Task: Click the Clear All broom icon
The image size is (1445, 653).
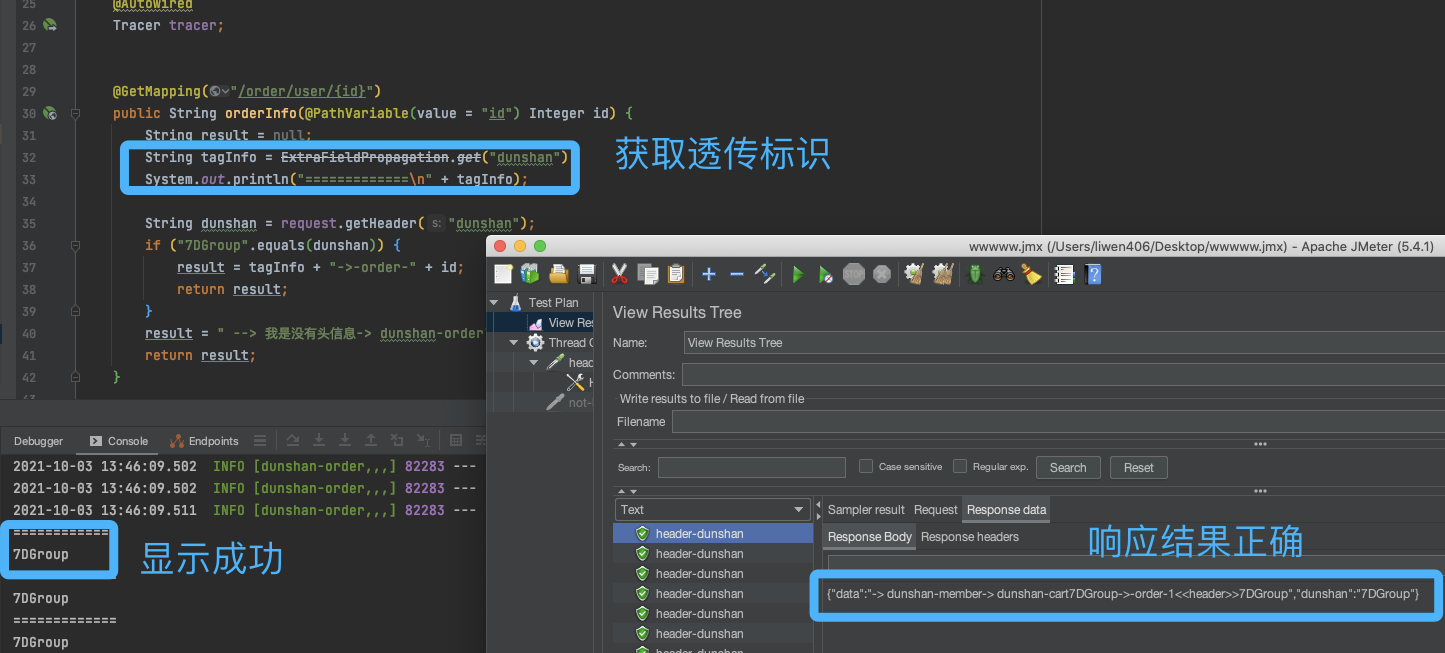Action: [943, 274]
